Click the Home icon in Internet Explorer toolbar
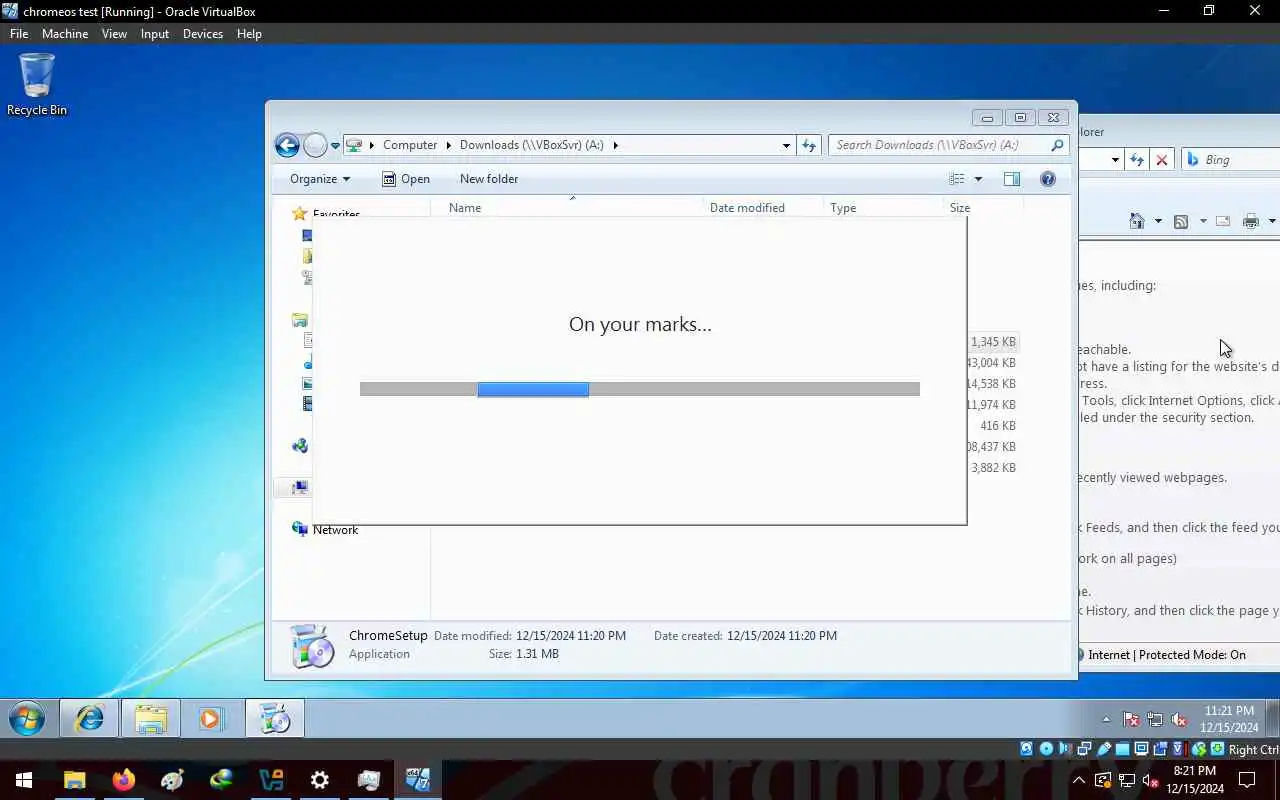This screenshot has height=800, width=1280. pos(1137,221)
